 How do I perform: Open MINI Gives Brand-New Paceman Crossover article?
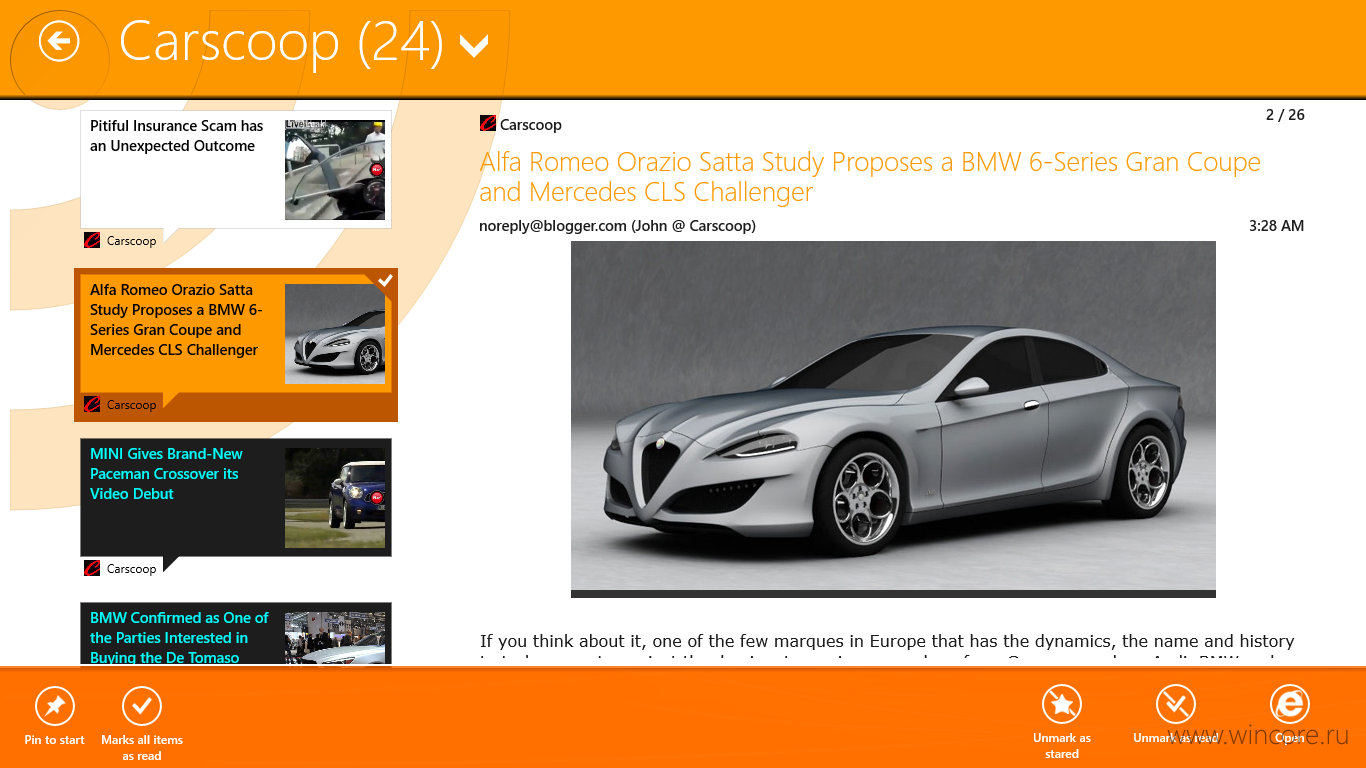click(x=236, y=497)
